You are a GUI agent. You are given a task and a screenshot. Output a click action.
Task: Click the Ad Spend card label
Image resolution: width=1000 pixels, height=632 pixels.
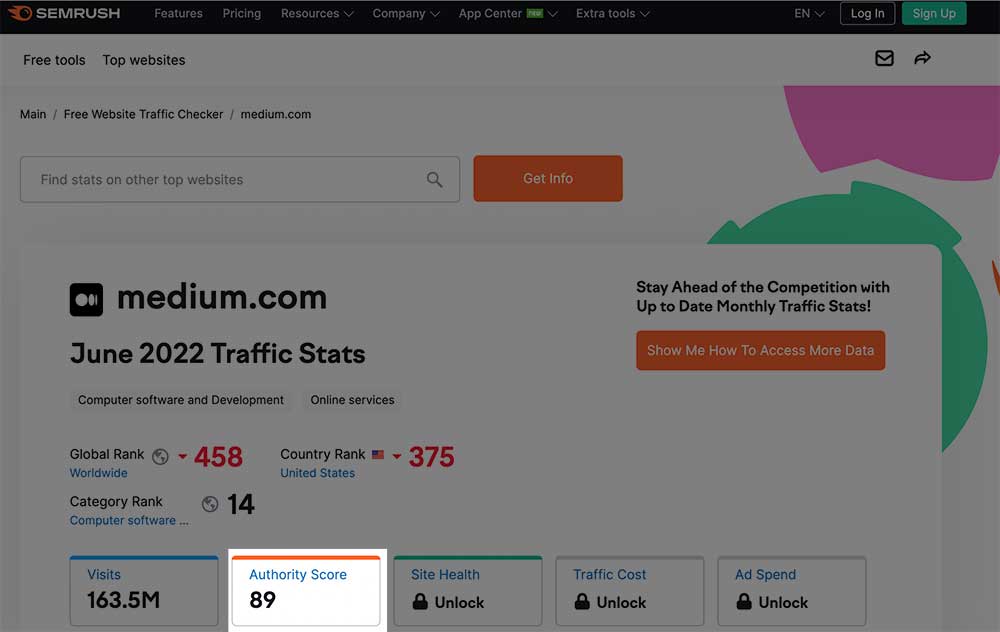pos(765,575)
